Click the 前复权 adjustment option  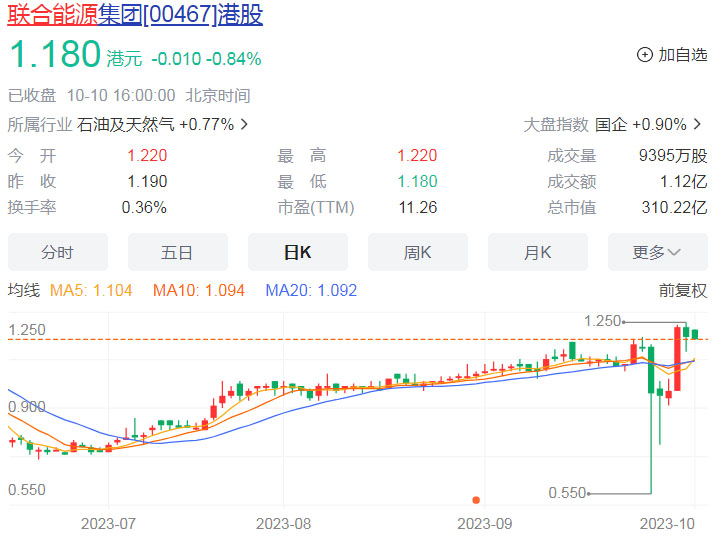(x=683, y=290)
